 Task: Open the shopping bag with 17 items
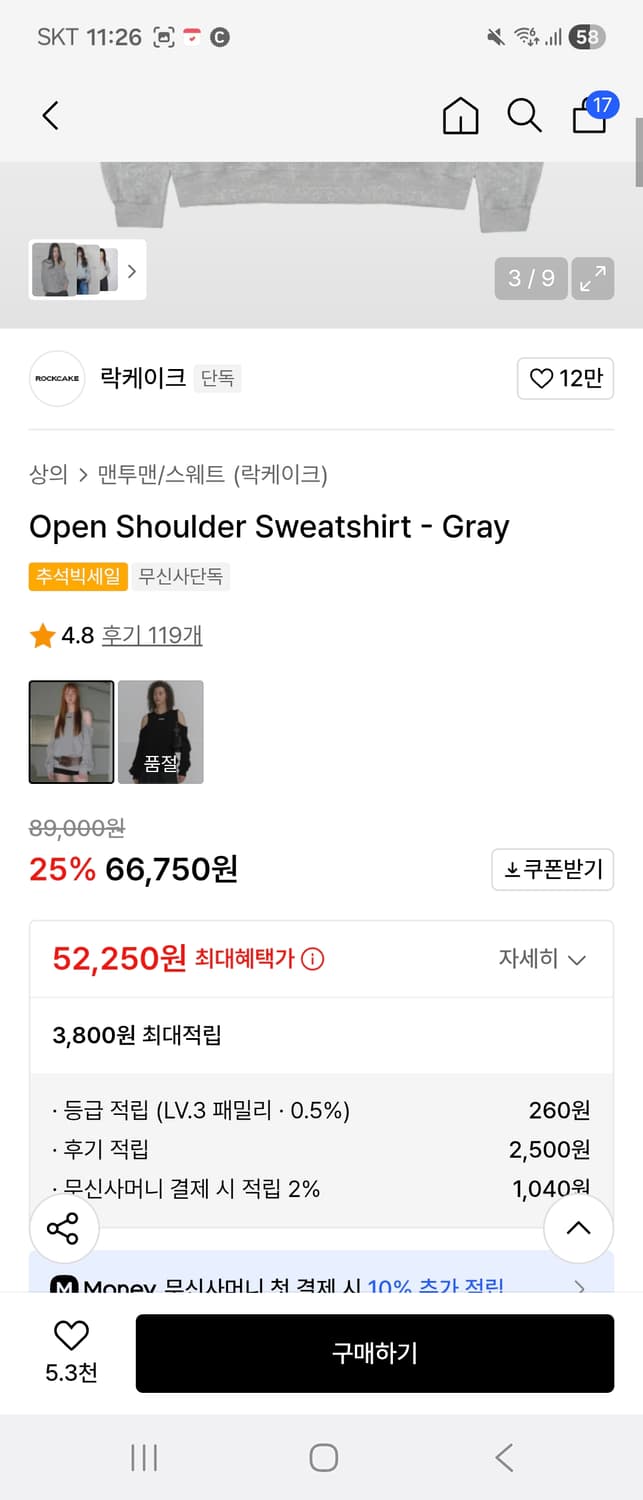[590, 114]
